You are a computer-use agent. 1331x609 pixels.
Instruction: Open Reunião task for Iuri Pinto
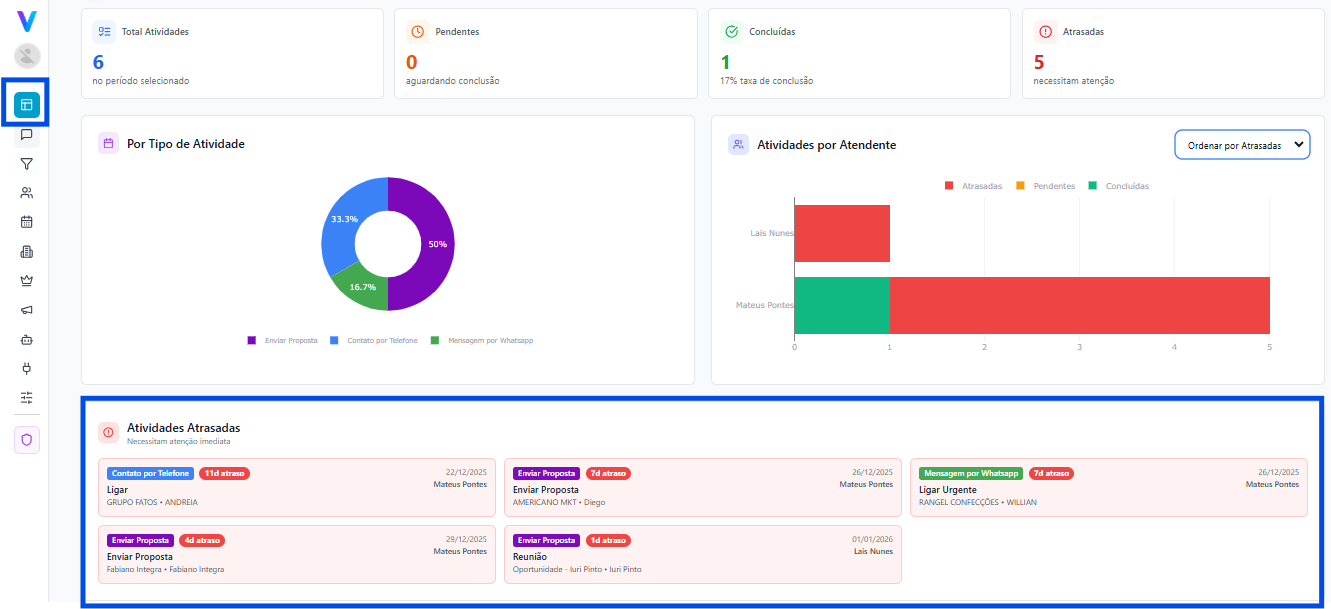pos(703,554)
